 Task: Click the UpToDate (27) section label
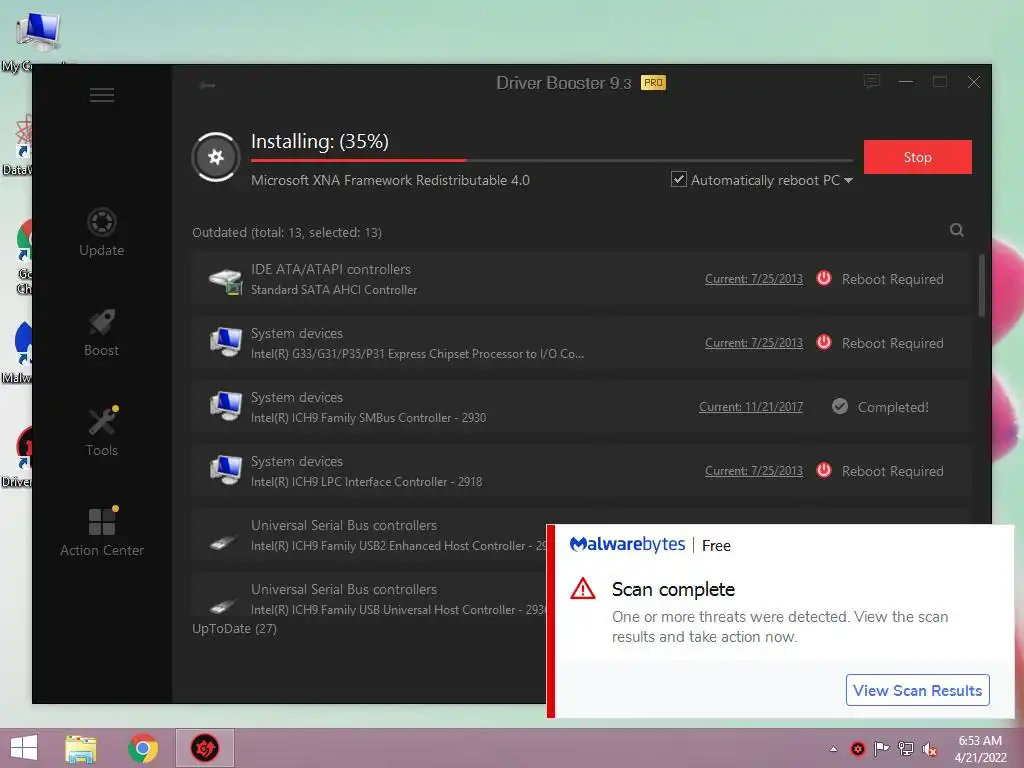coord(234,628)
